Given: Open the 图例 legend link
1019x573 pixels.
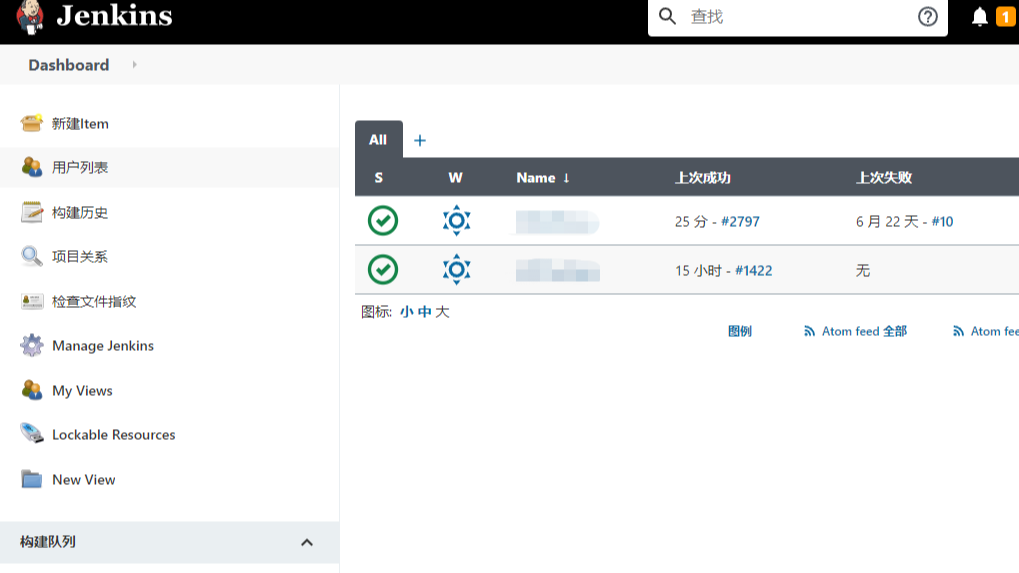Looking at the screenshot, I should coord(740,331).
